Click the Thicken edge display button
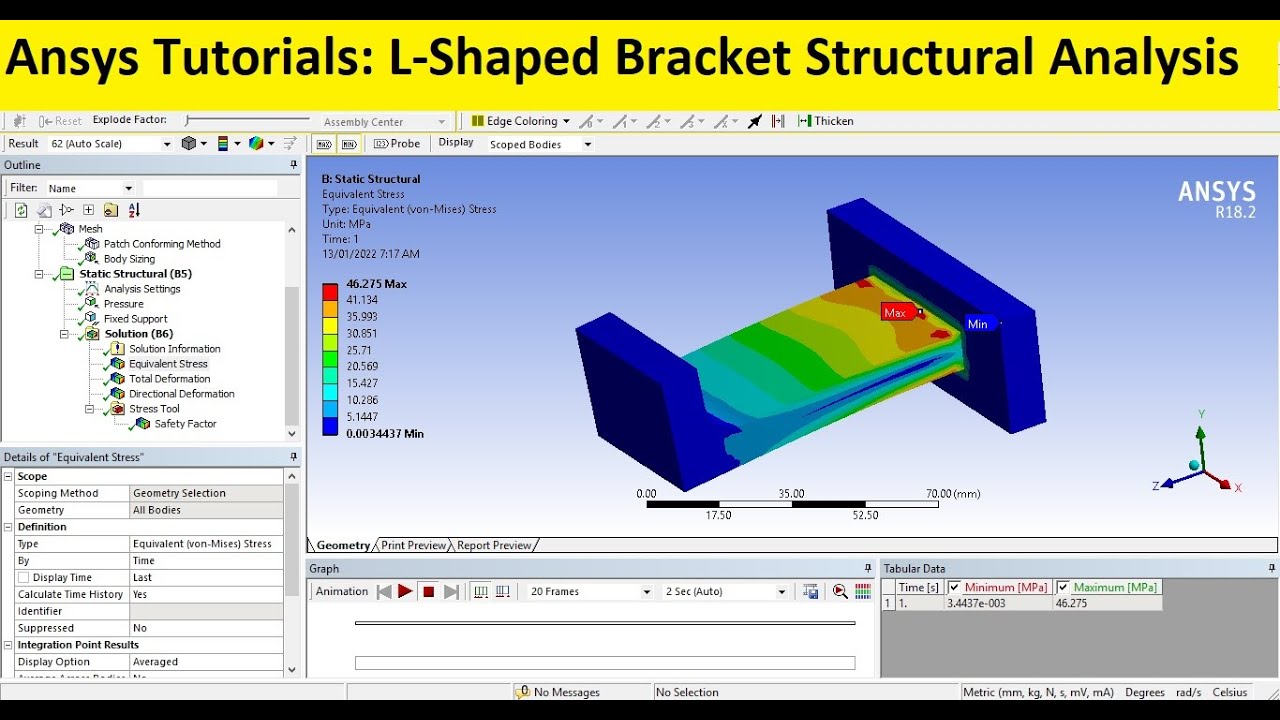 pos(825,121)
